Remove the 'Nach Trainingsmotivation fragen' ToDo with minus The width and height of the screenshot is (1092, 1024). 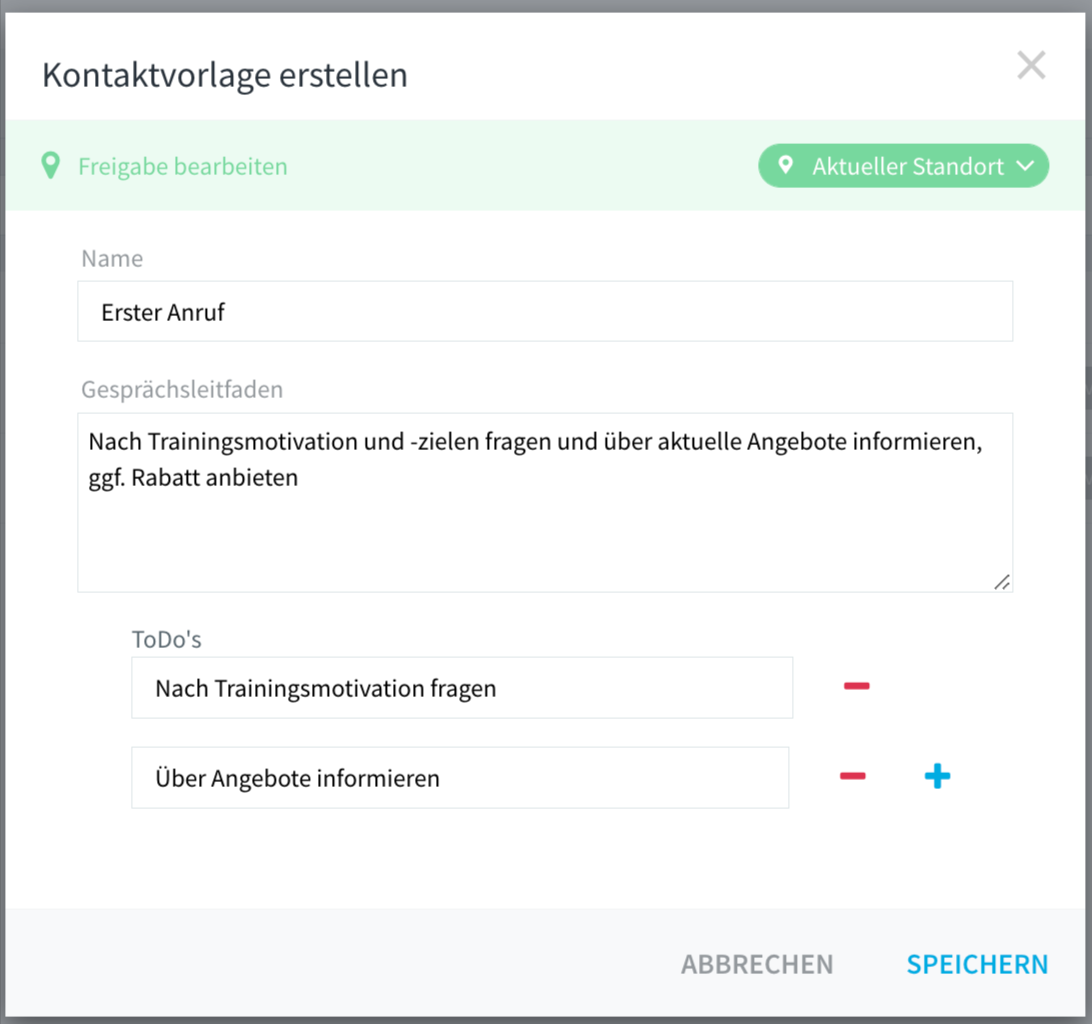(x=856, y=686)
